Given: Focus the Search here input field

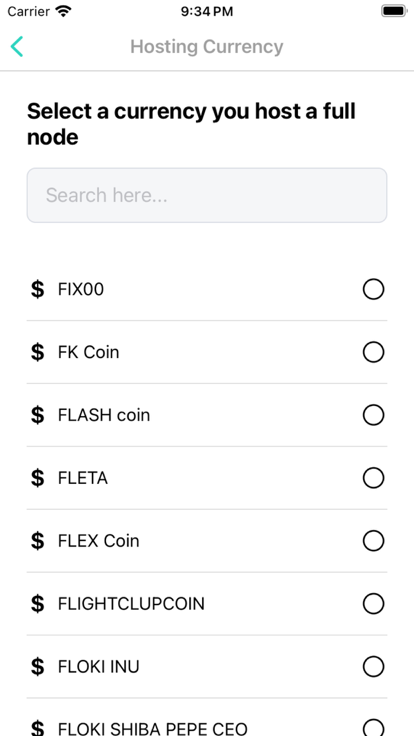Looking at the screenshot, I should [x=207, y=195].
